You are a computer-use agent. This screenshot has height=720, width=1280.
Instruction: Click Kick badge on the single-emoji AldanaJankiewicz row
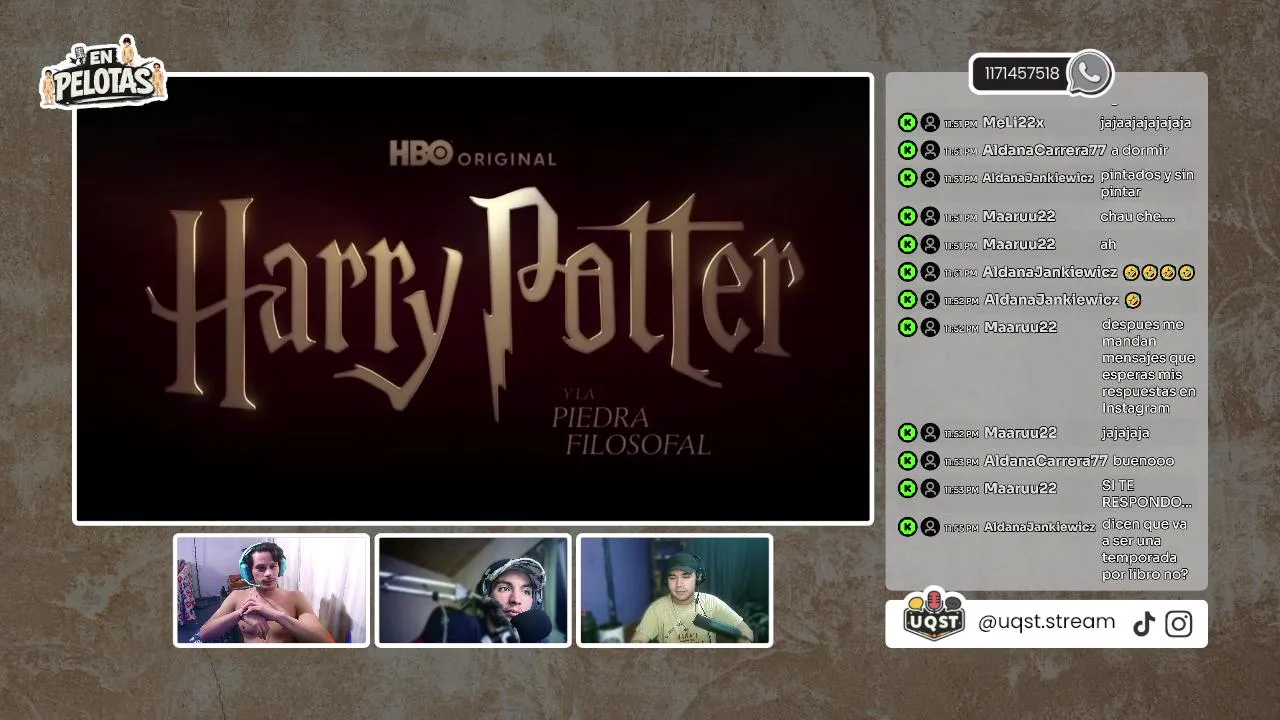click(x=907, y=299)
